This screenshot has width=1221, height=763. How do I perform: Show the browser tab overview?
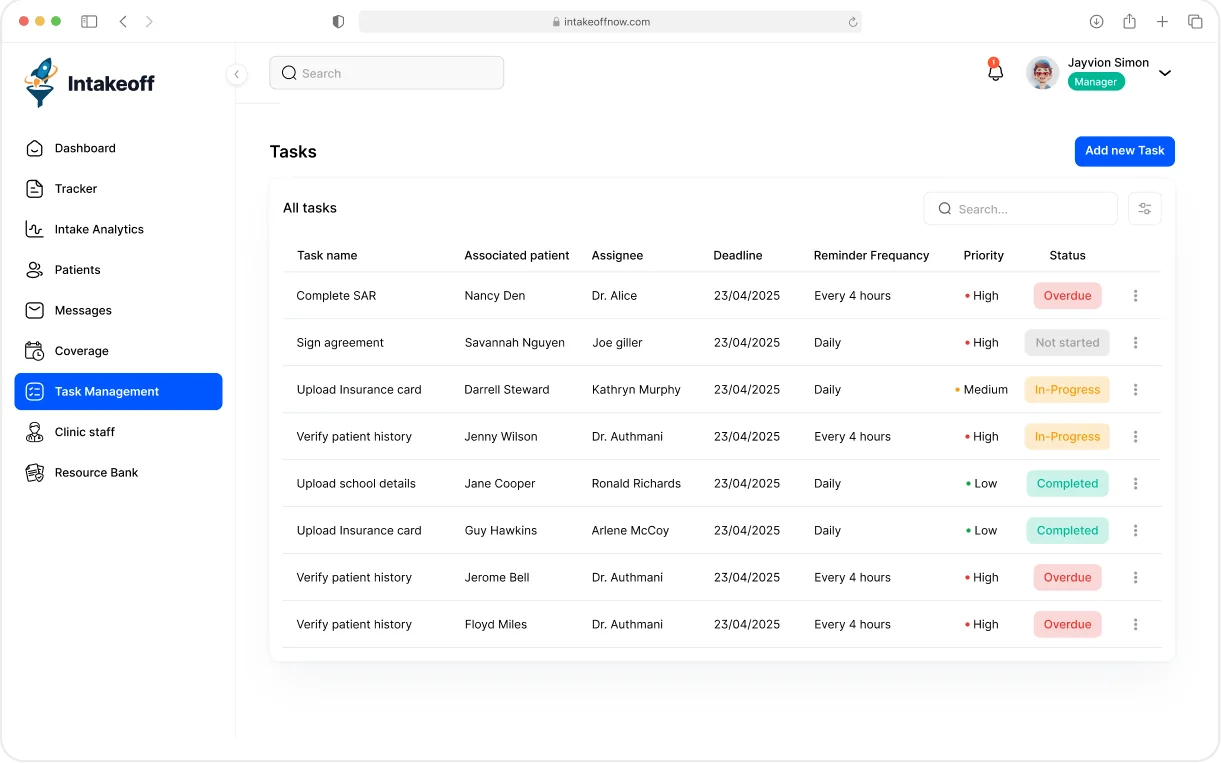click(1195, 21)
